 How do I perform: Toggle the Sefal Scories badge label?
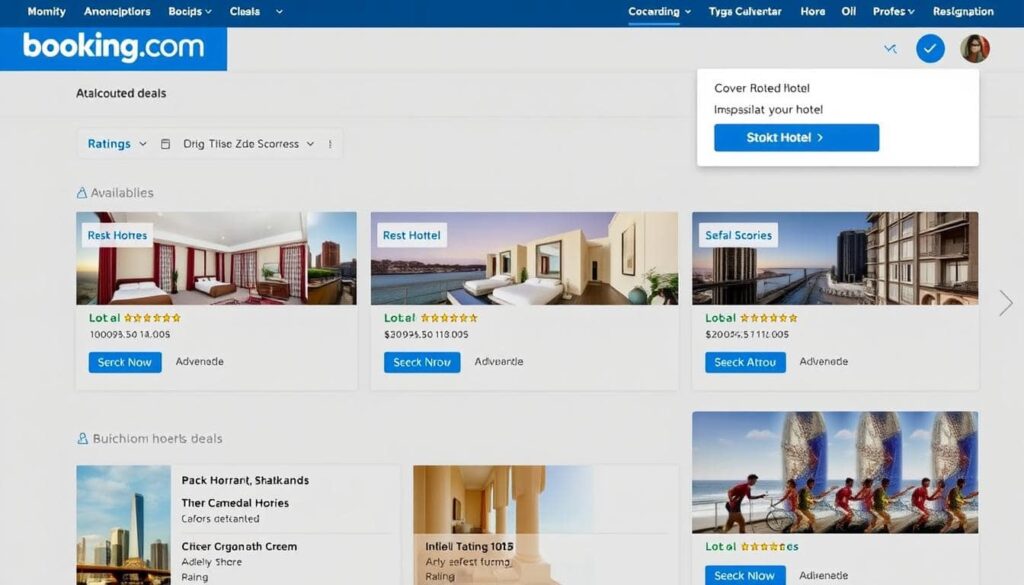[737, 234]
